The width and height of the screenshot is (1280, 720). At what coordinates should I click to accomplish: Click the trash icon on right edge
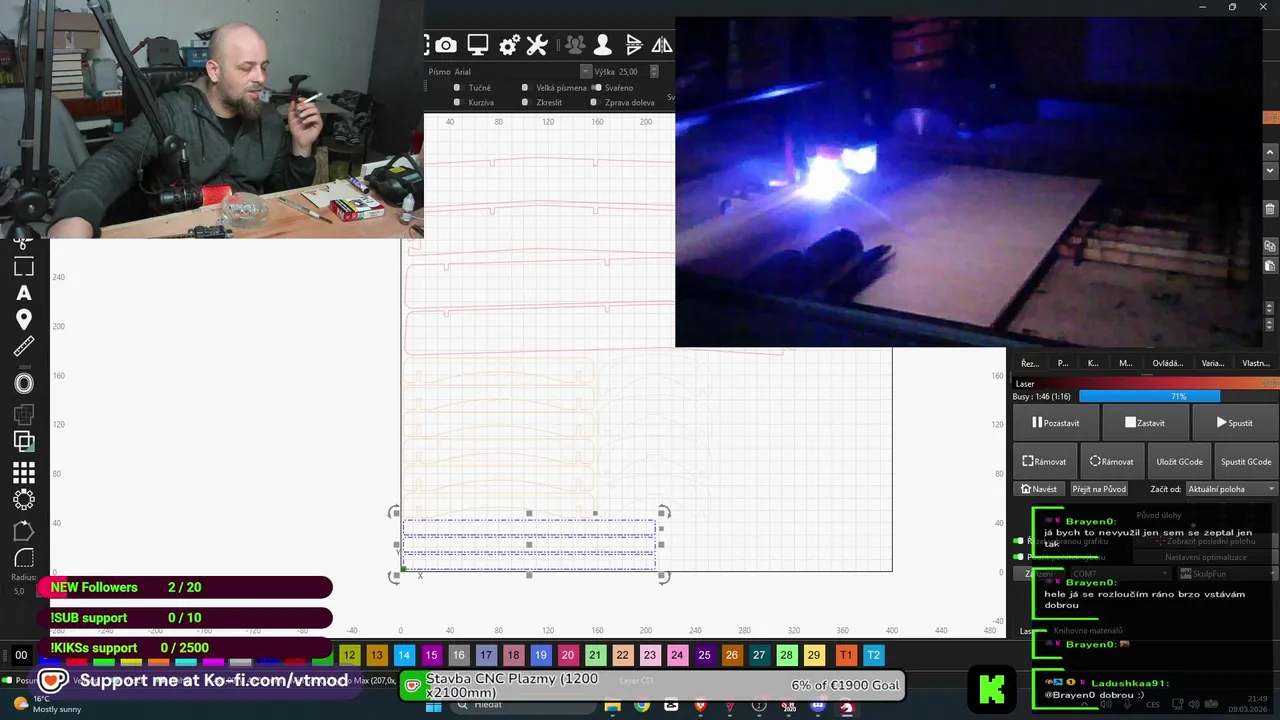pyautogui.click(x=1270, y=209)
